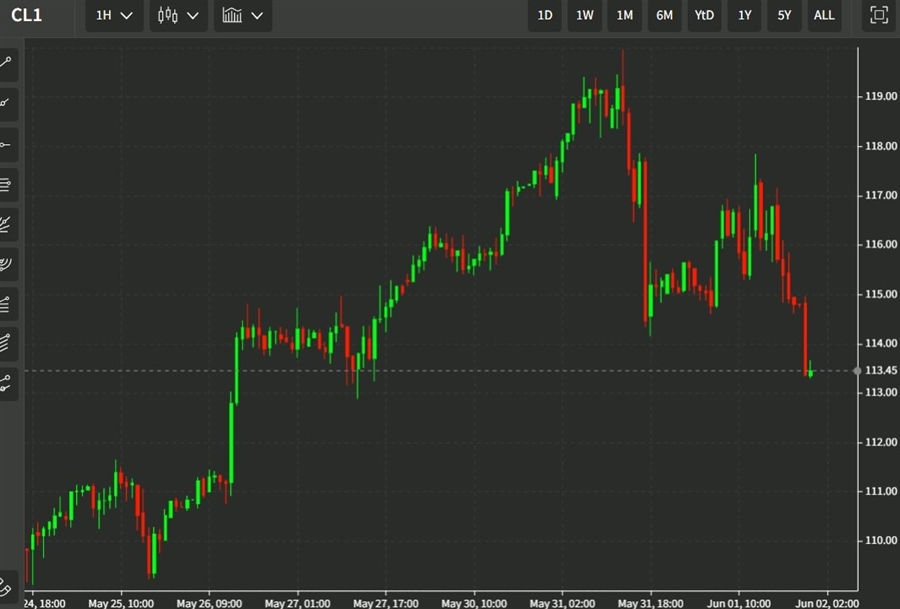Select the ray line drawing tool
The image size is (900, 609).
pos(7,103)
